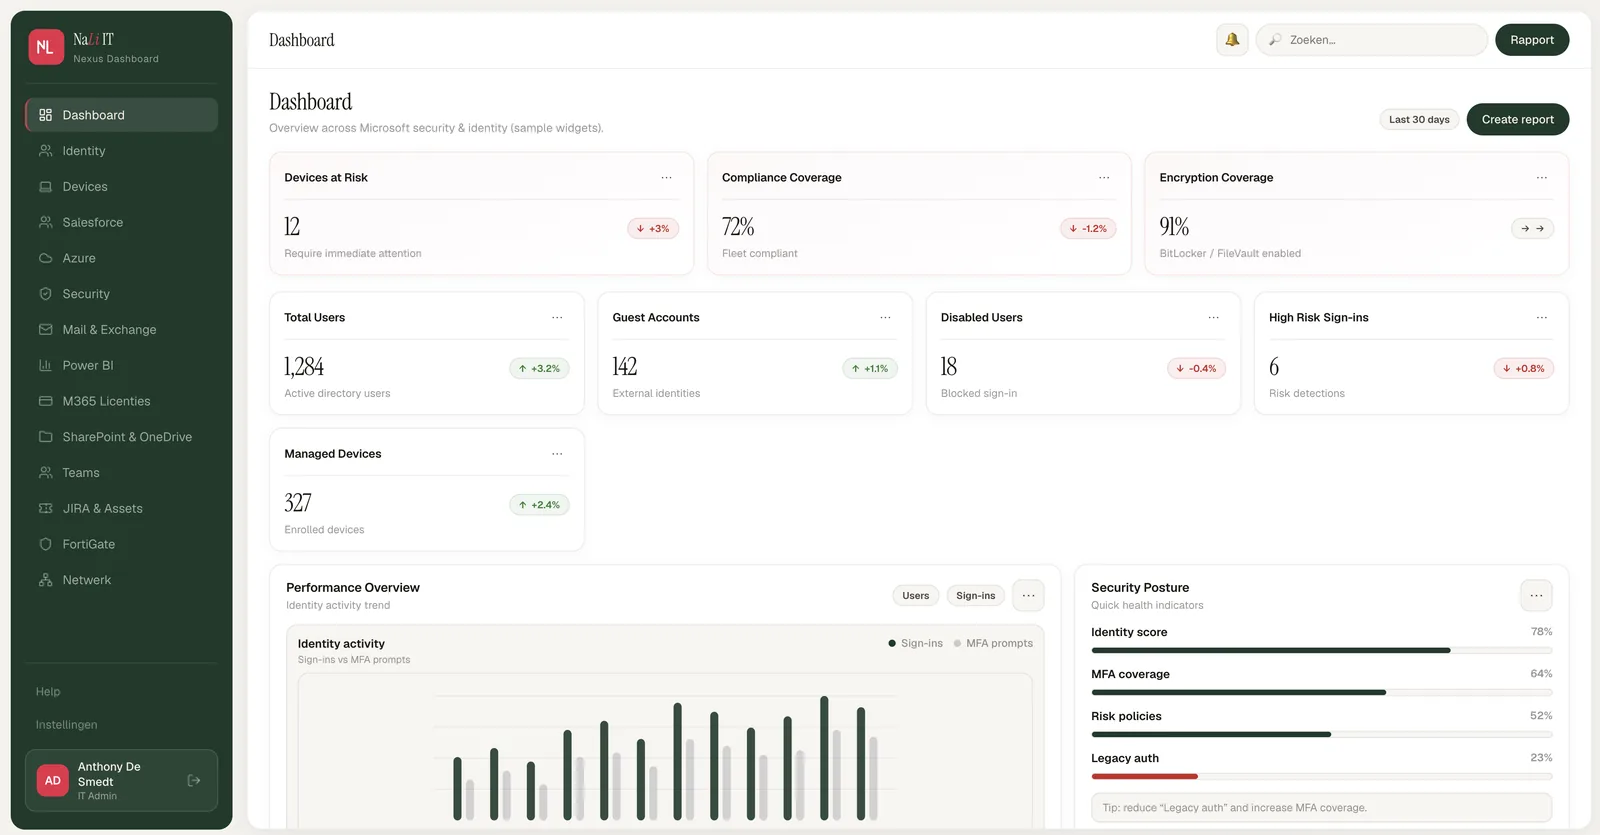This screenshot has width=1600, height=835.
Task: Click High Risk Sign-ins +0.8% badge
Action: point(1523,369)
